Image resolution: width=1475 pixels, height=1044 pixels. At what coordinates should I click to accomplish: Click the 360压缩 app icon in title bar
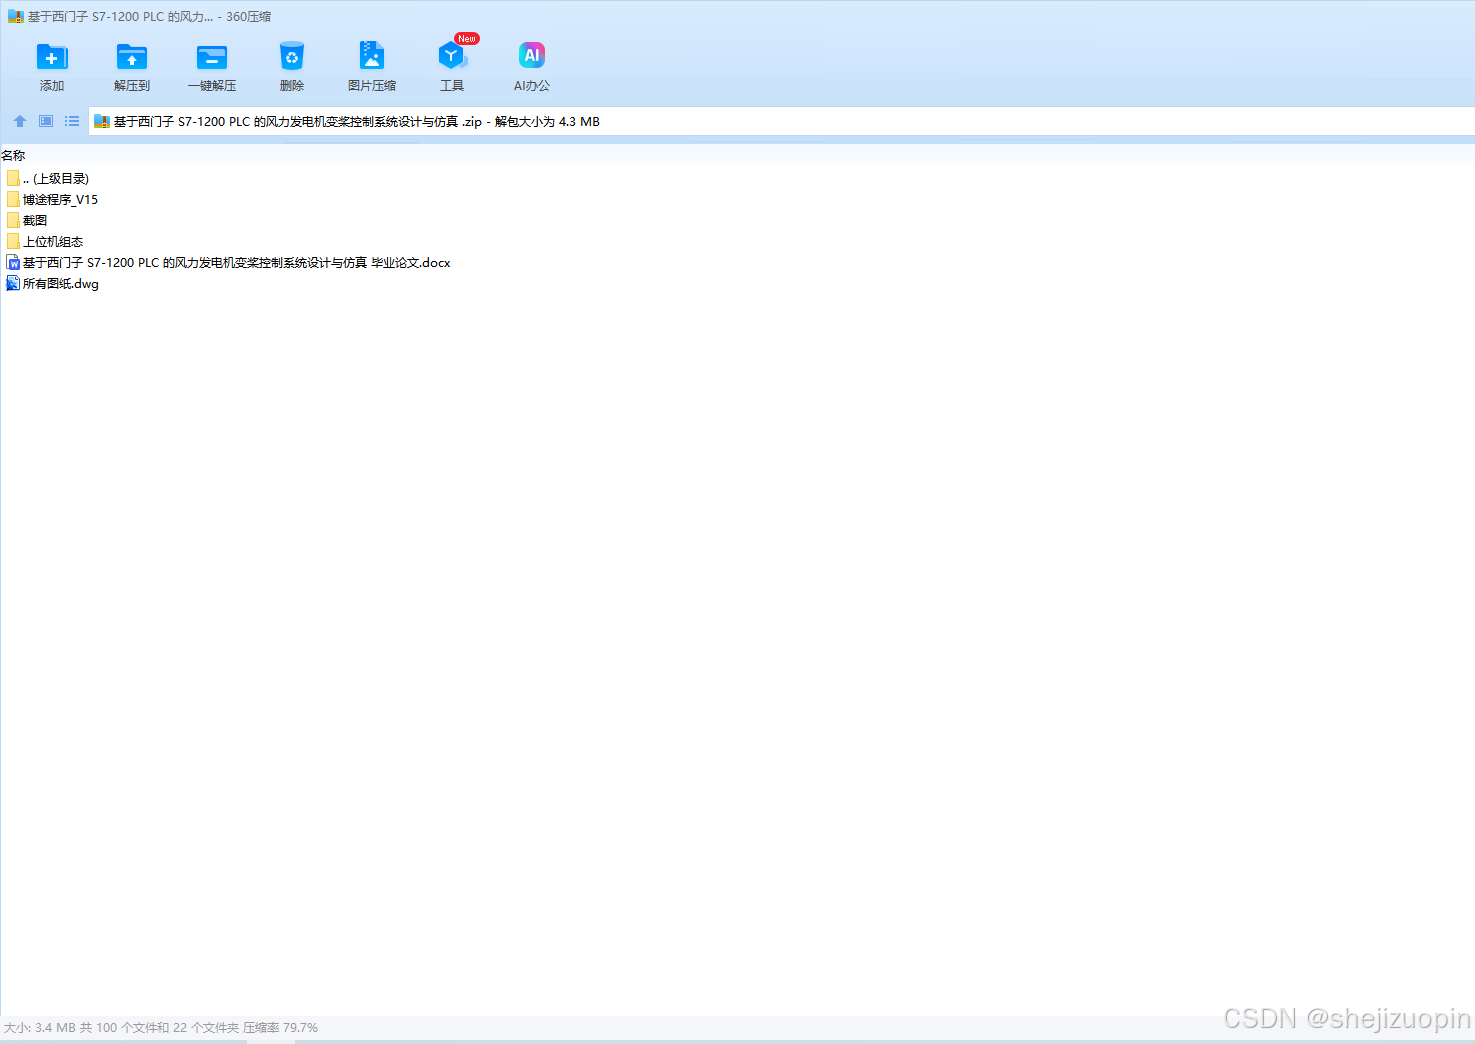[16, 17]
